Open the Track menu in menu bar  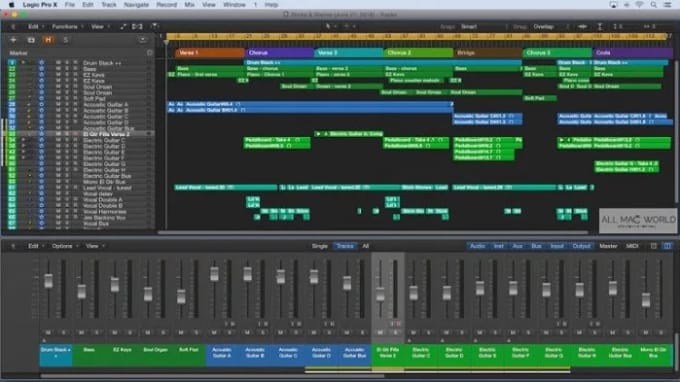(108, 5)
